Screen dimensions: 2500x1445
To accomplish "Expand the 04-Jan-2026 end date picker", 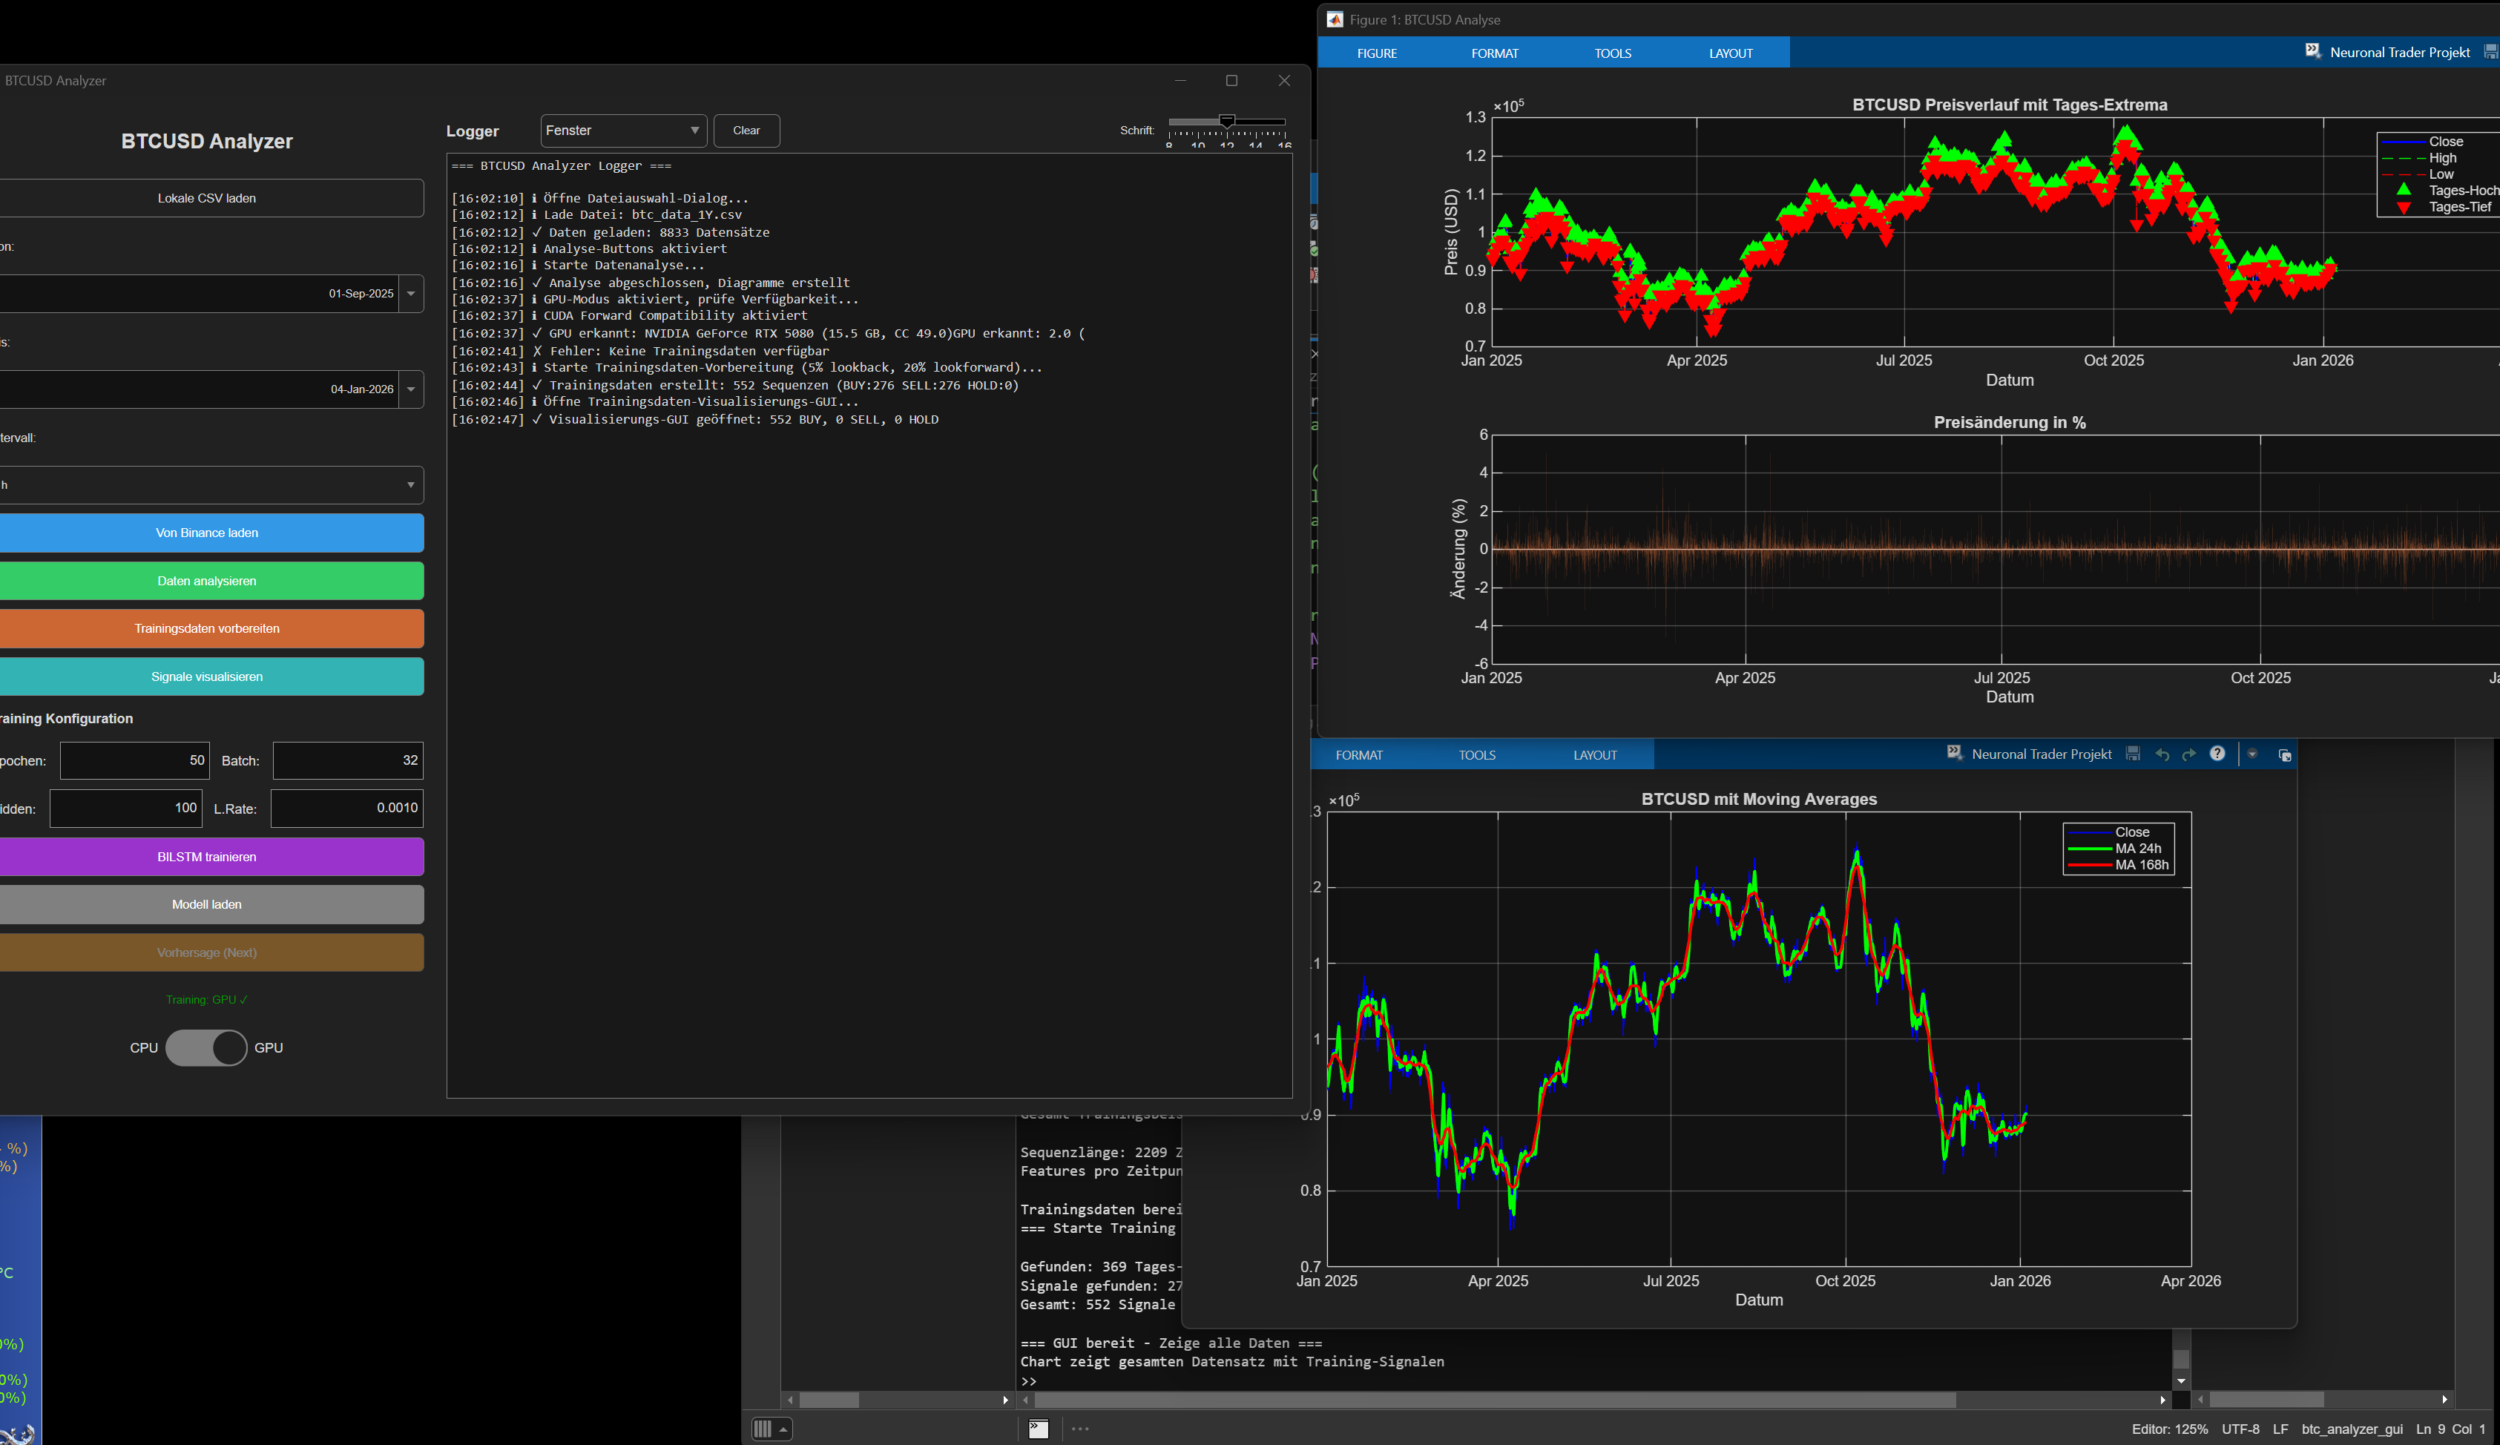I will (x=411, y=390).
